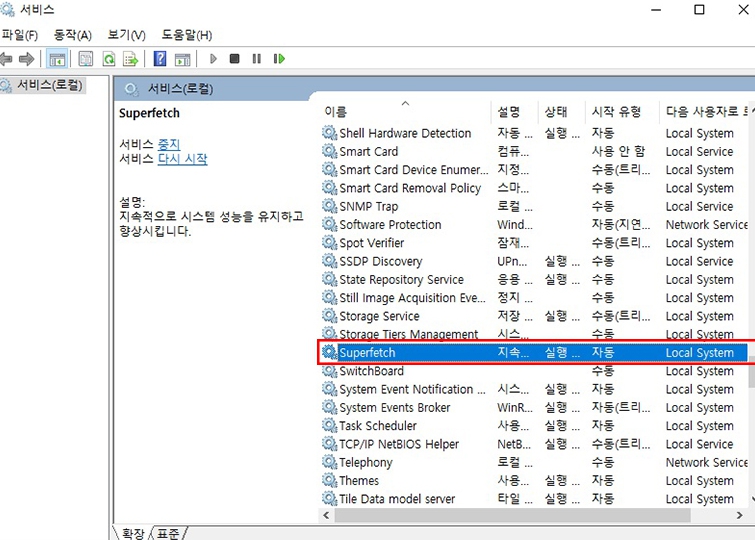The height and width of the screenshot is (540, 755).
Task: Click the Stop Service square icon
Action: (x=234, y=59)
